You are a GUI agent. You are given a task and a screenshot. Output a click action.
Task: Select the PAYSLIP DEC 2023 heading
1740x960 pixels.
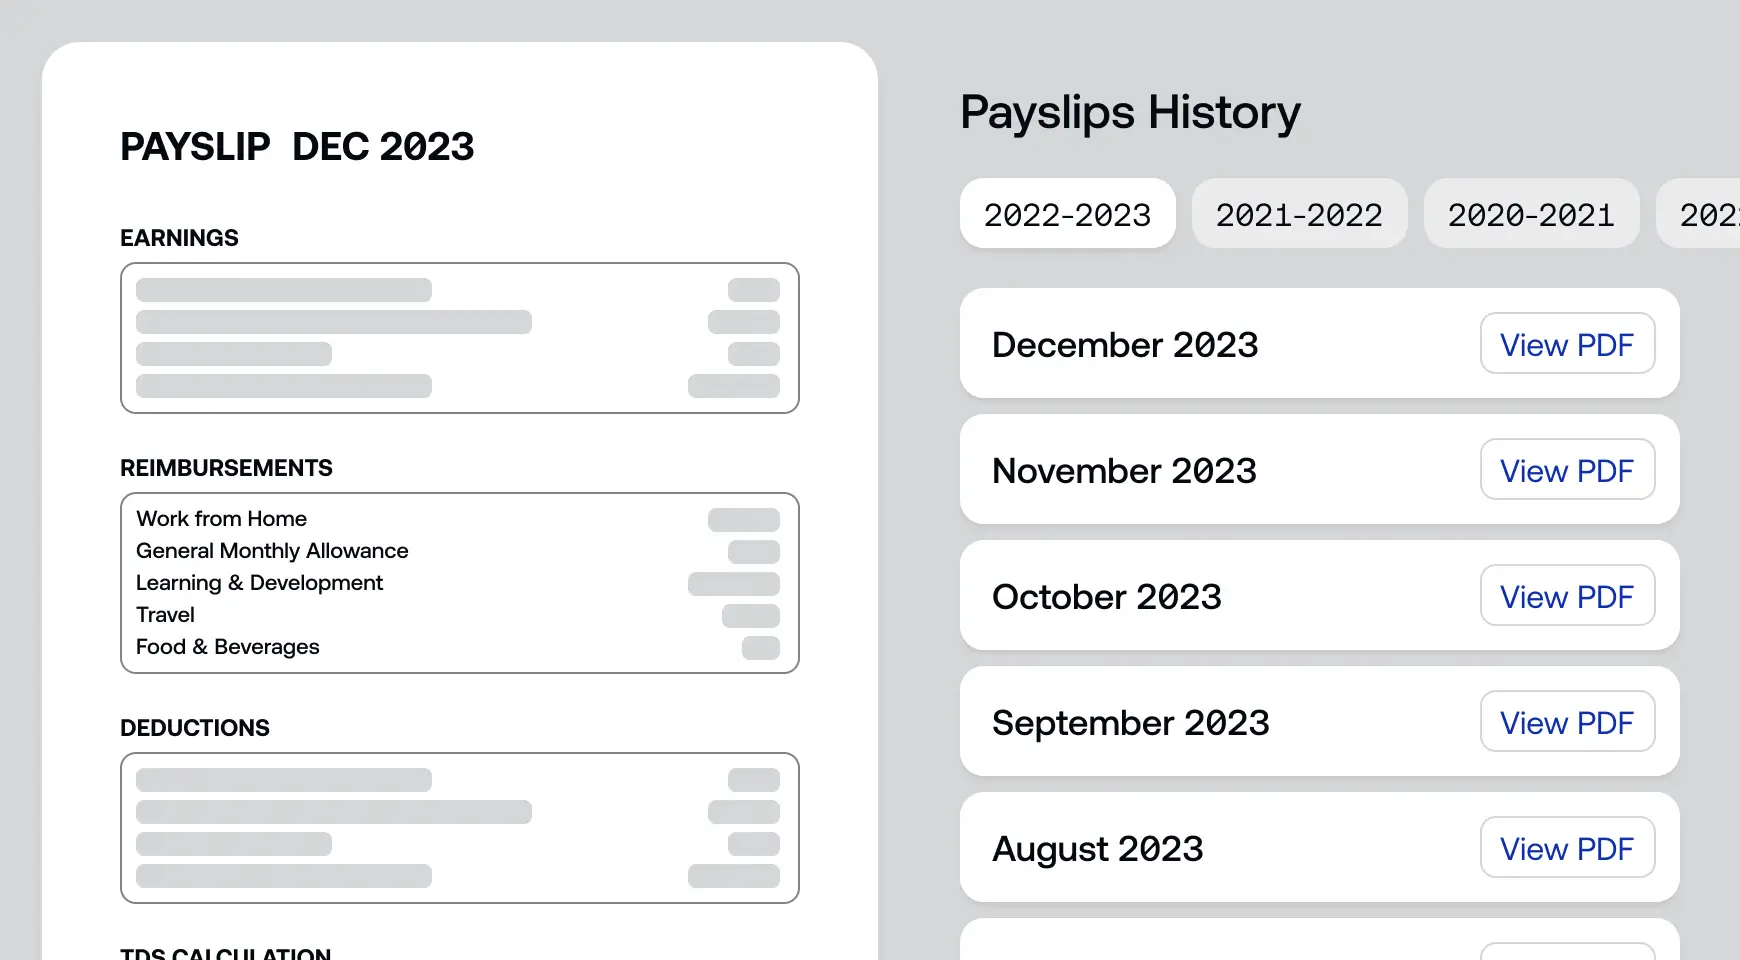[297, 147]
